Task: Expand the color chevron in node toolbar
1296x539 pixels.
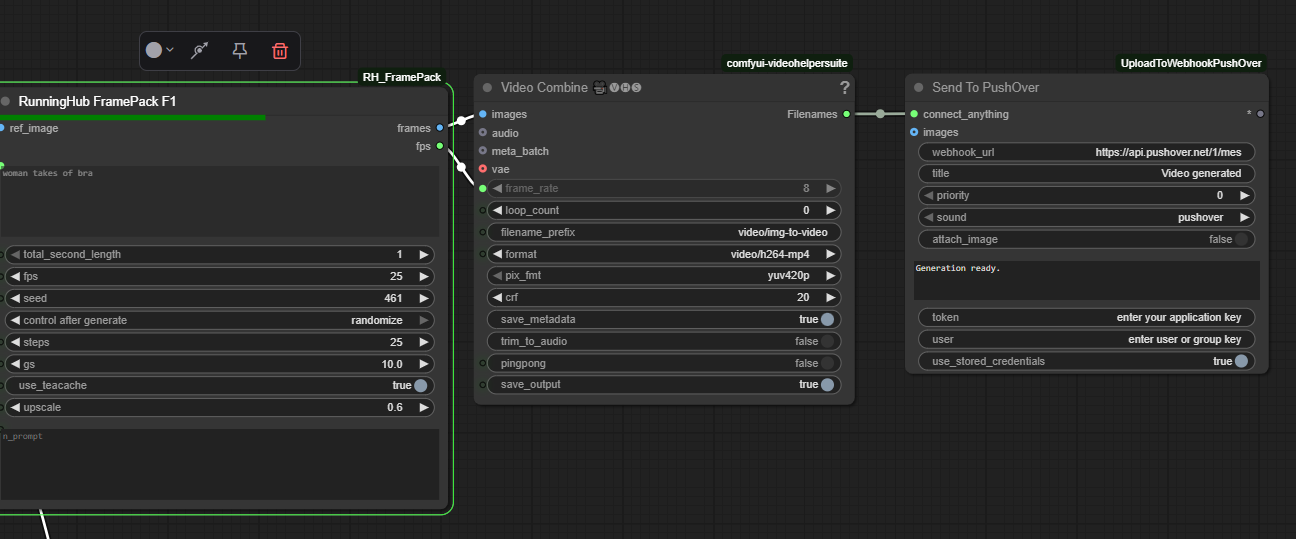Action: pyautogui.click(x=170, y=50)
